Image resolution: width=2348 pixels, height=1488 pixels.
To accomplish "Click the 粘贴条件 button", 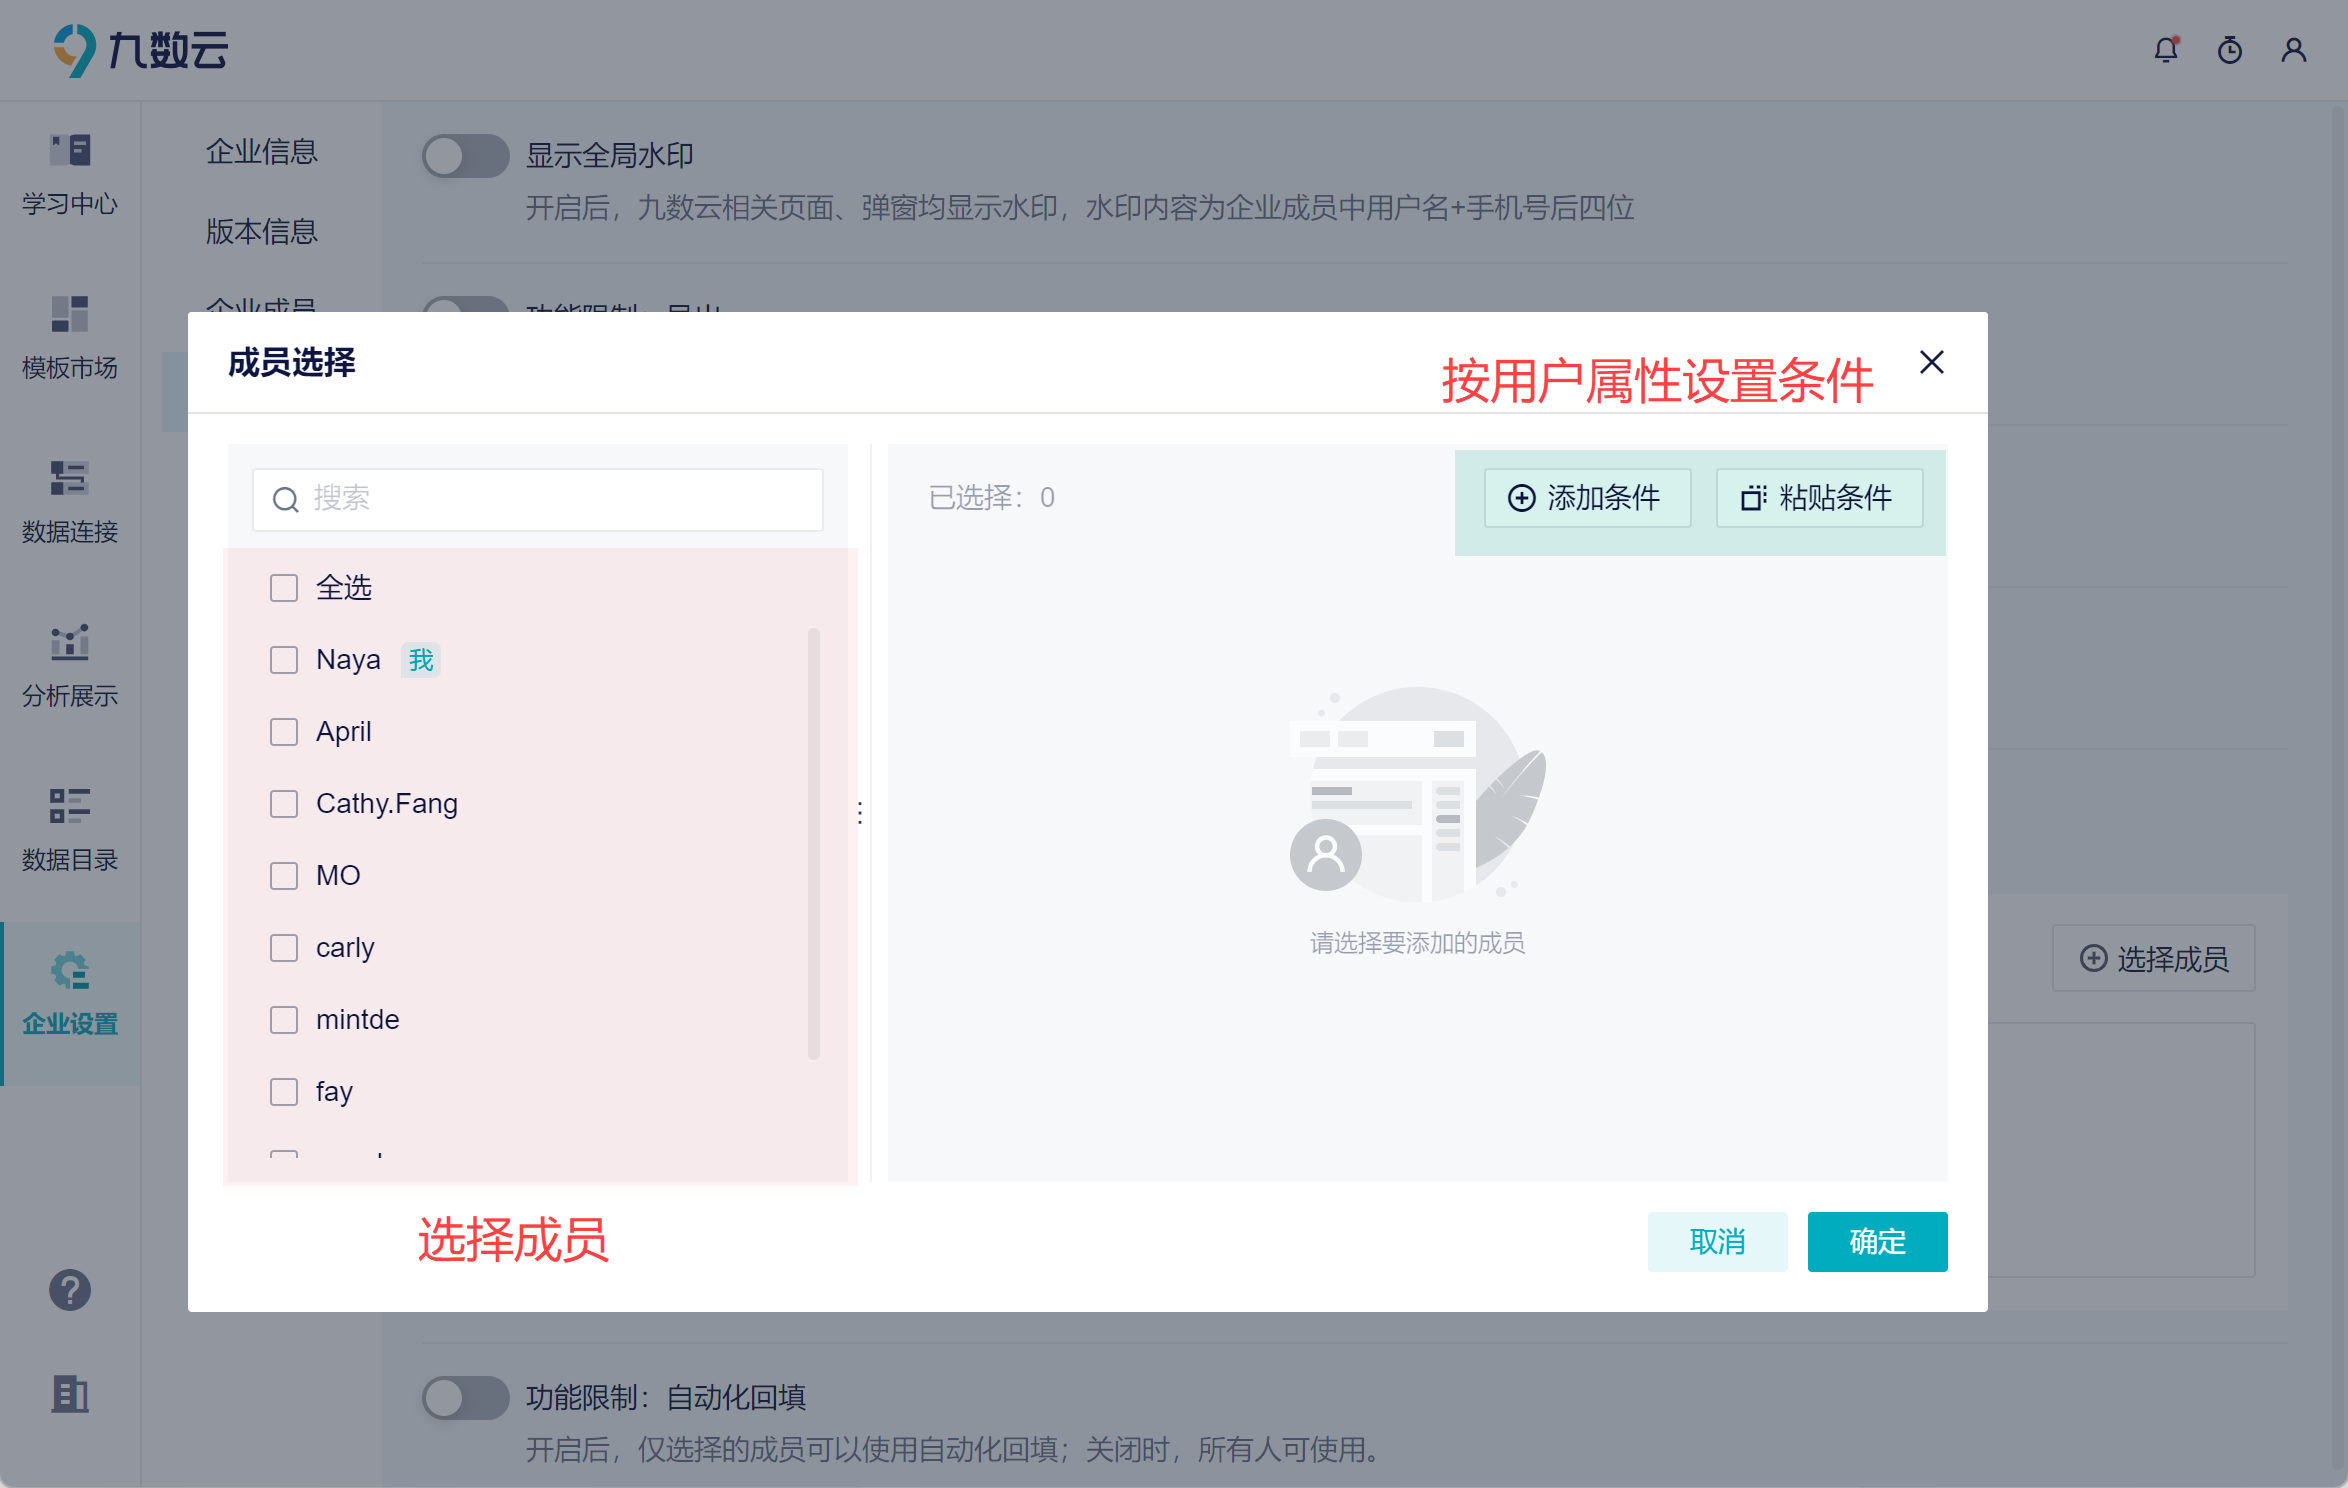I will 1819,498.
